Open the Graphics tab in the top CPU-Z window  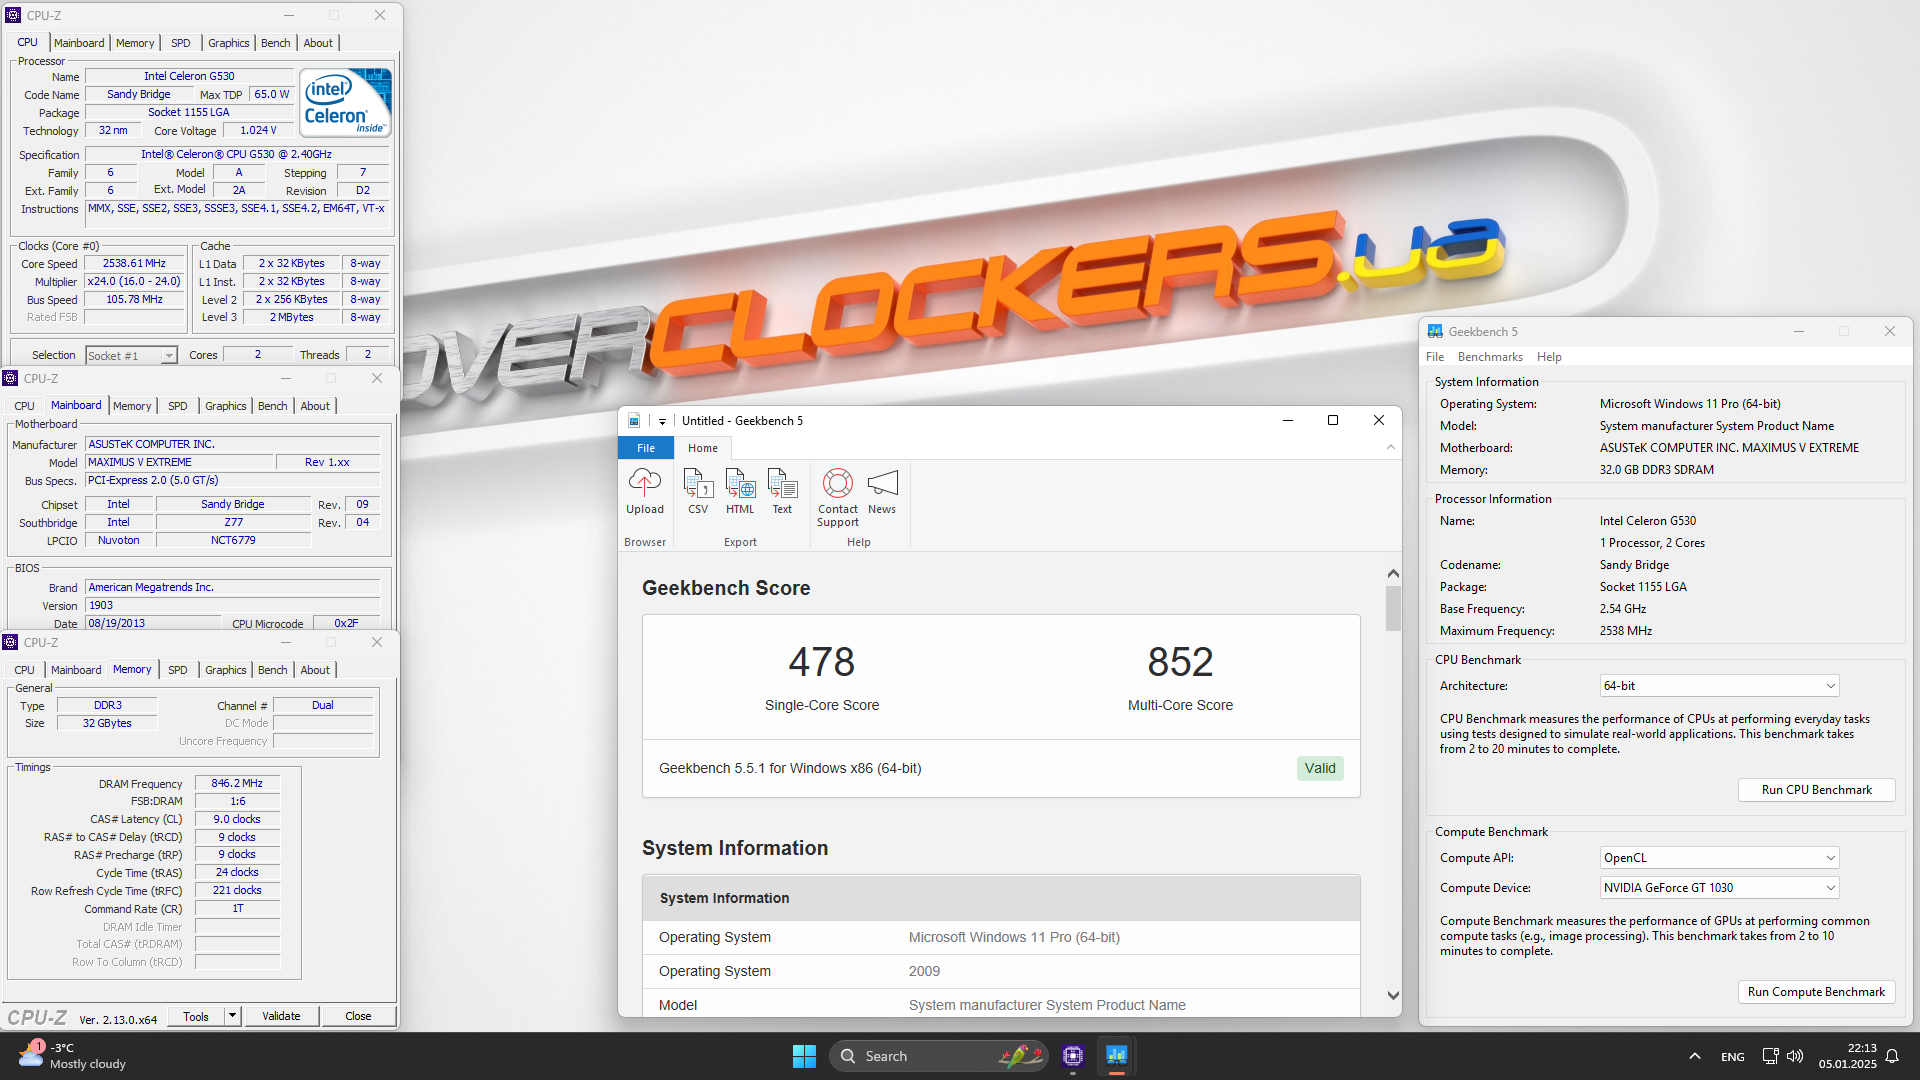coord(228,43)
